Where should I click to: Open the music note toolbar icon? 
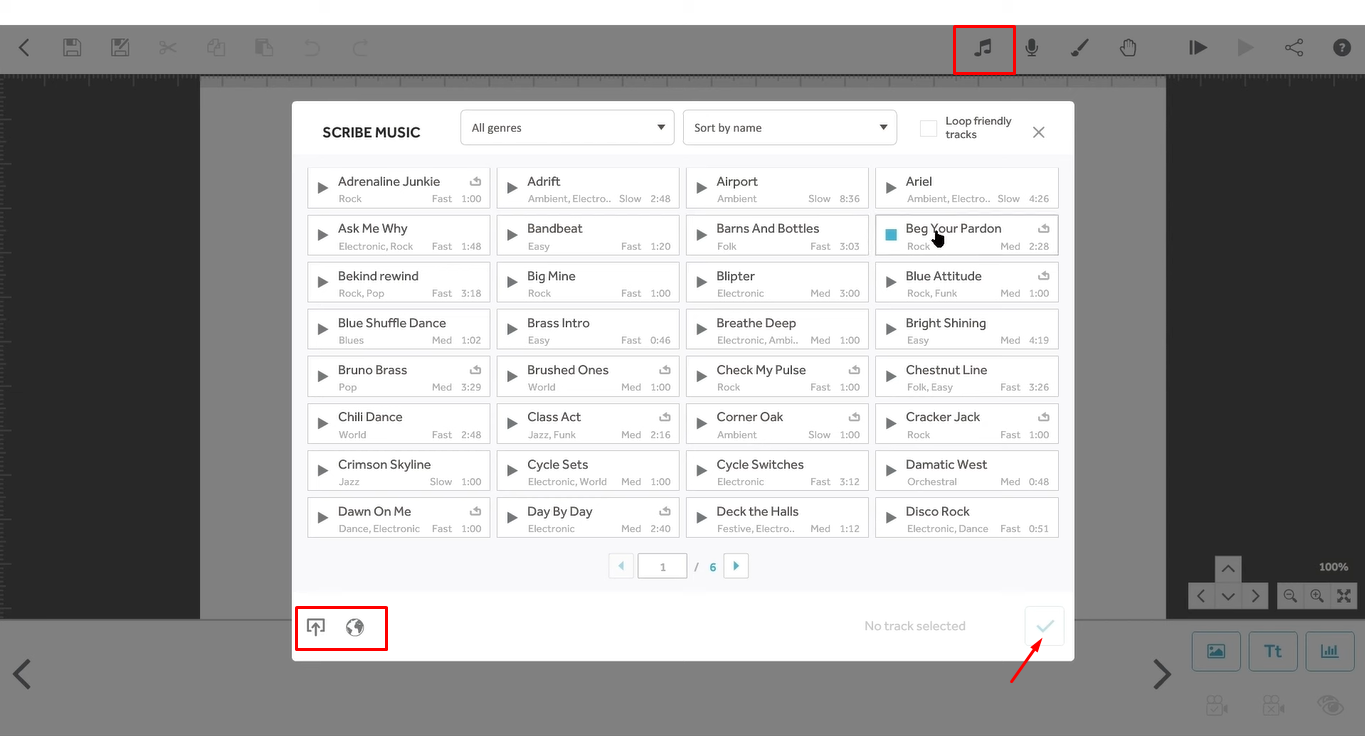[x=984, y=48]
